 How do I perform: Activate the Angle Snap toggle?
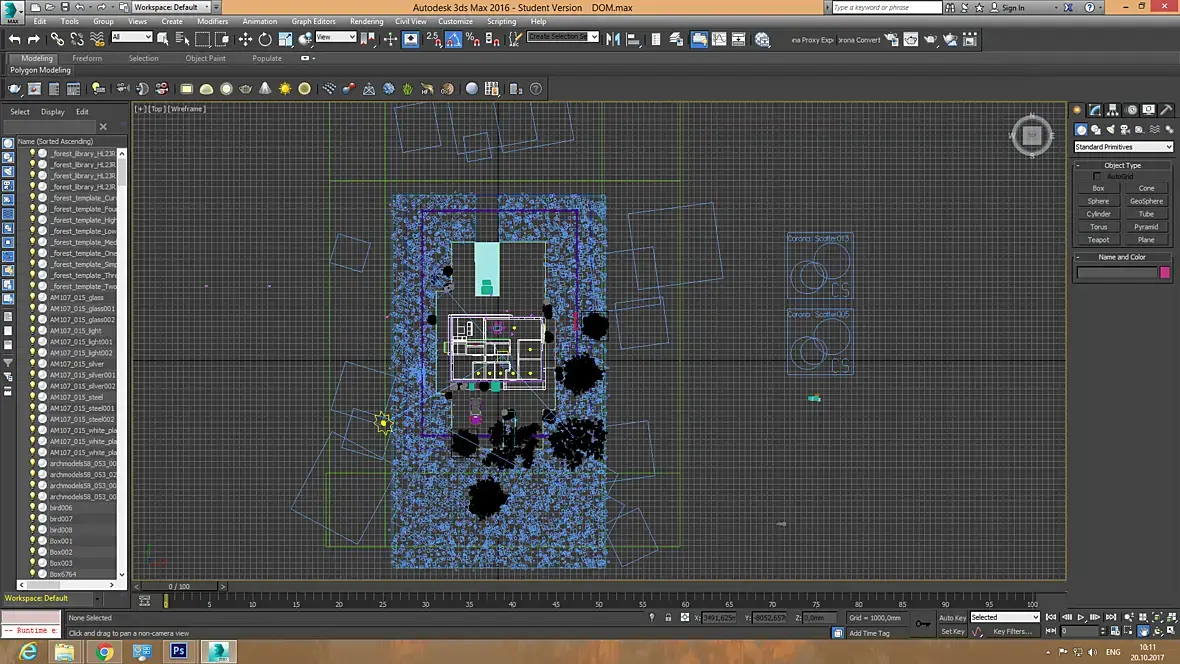tap(453, 40)
